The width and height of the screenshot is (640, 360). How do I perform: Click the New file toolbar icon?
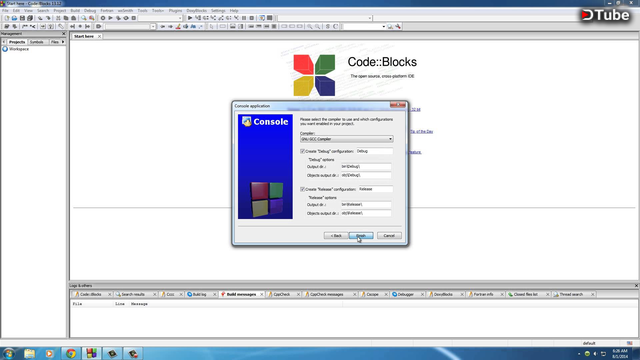click(7, 18)
